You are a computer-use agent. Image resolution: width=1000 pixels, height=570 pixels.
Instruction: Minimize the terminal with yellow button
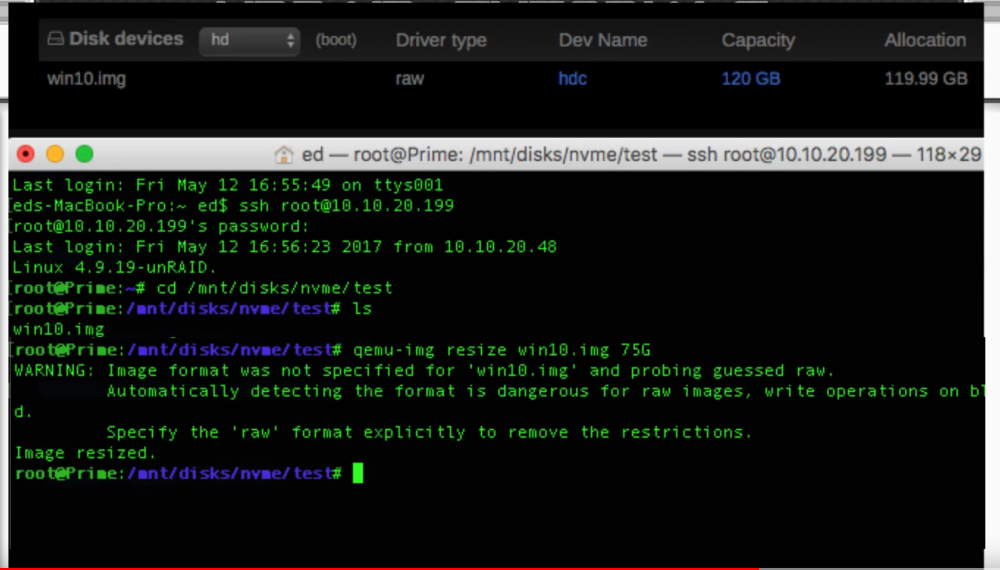tap(55, 154)
